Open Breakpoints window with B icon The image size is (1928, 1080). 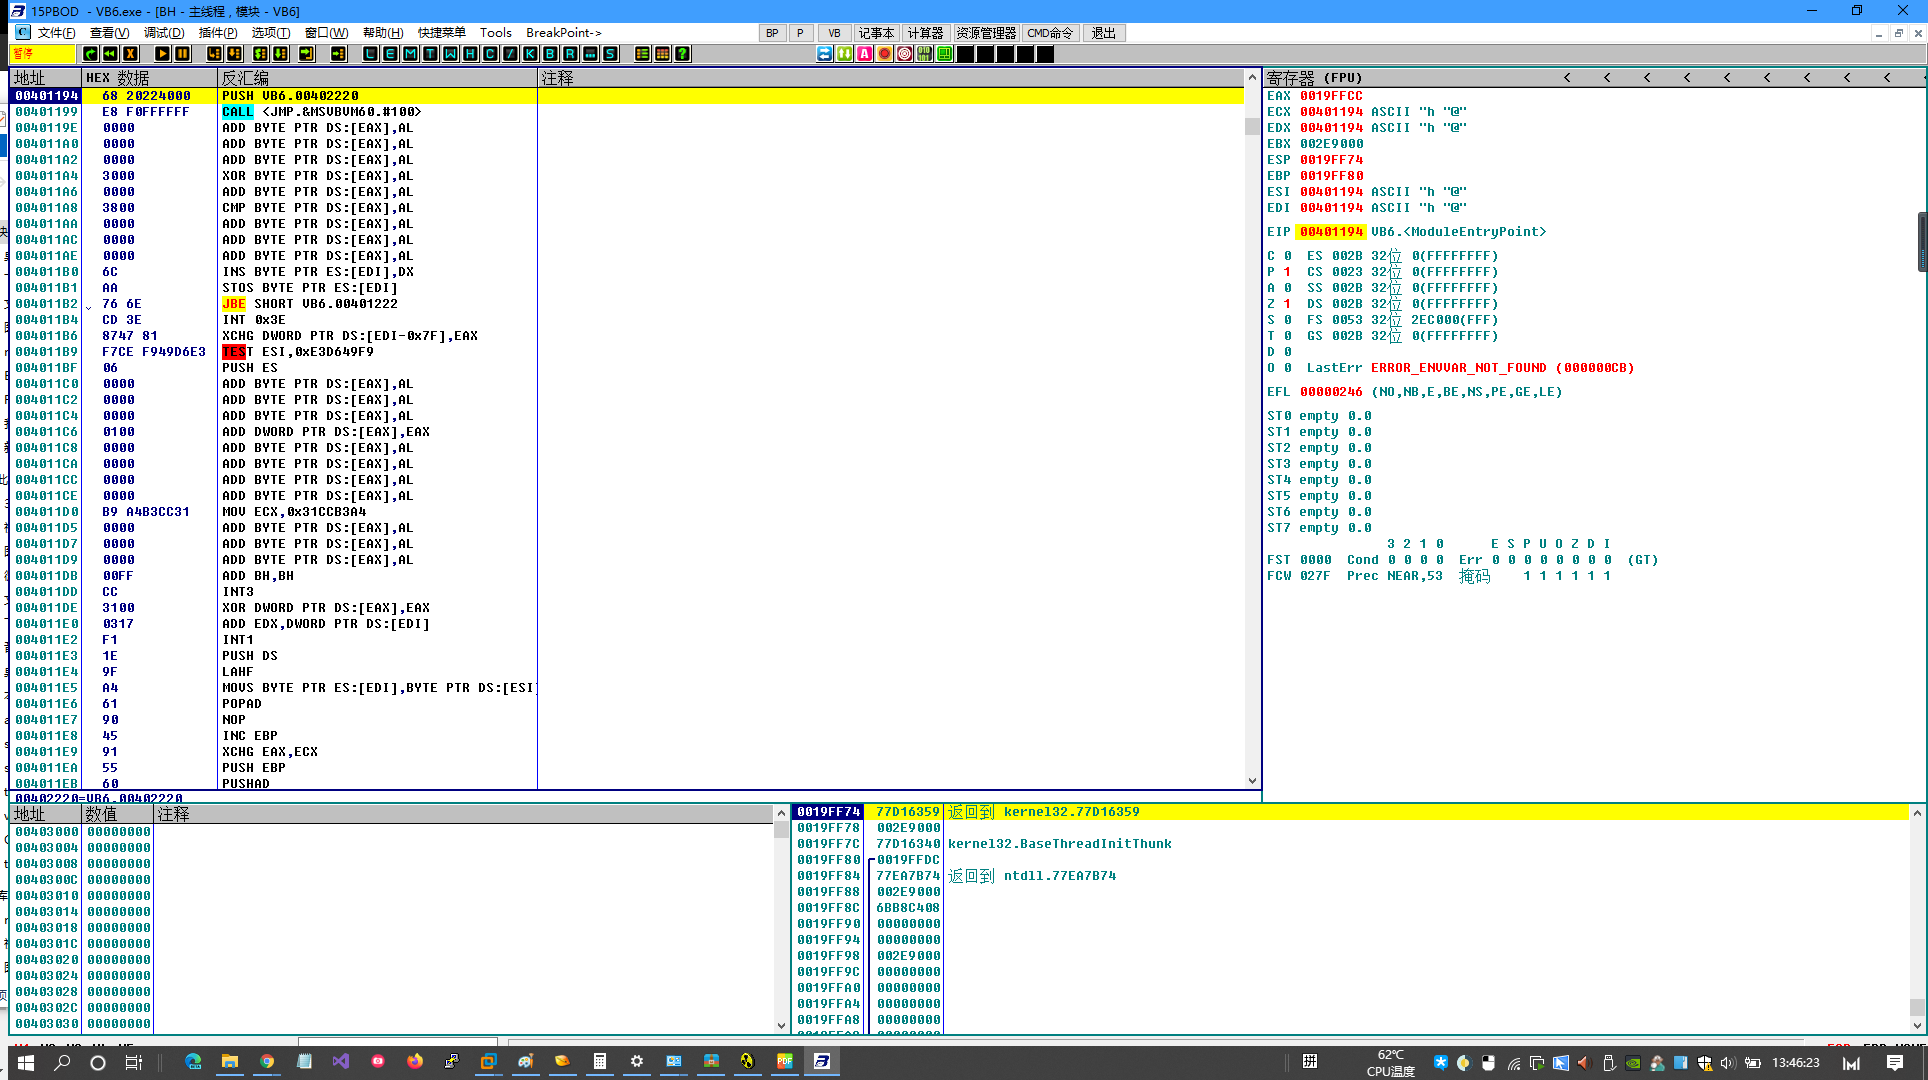click(x=550, y=54)
